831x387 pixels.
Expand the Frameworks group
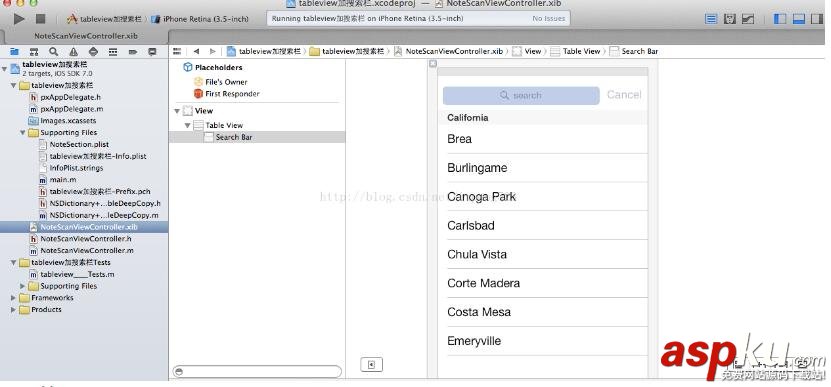[x=13, y=298]
